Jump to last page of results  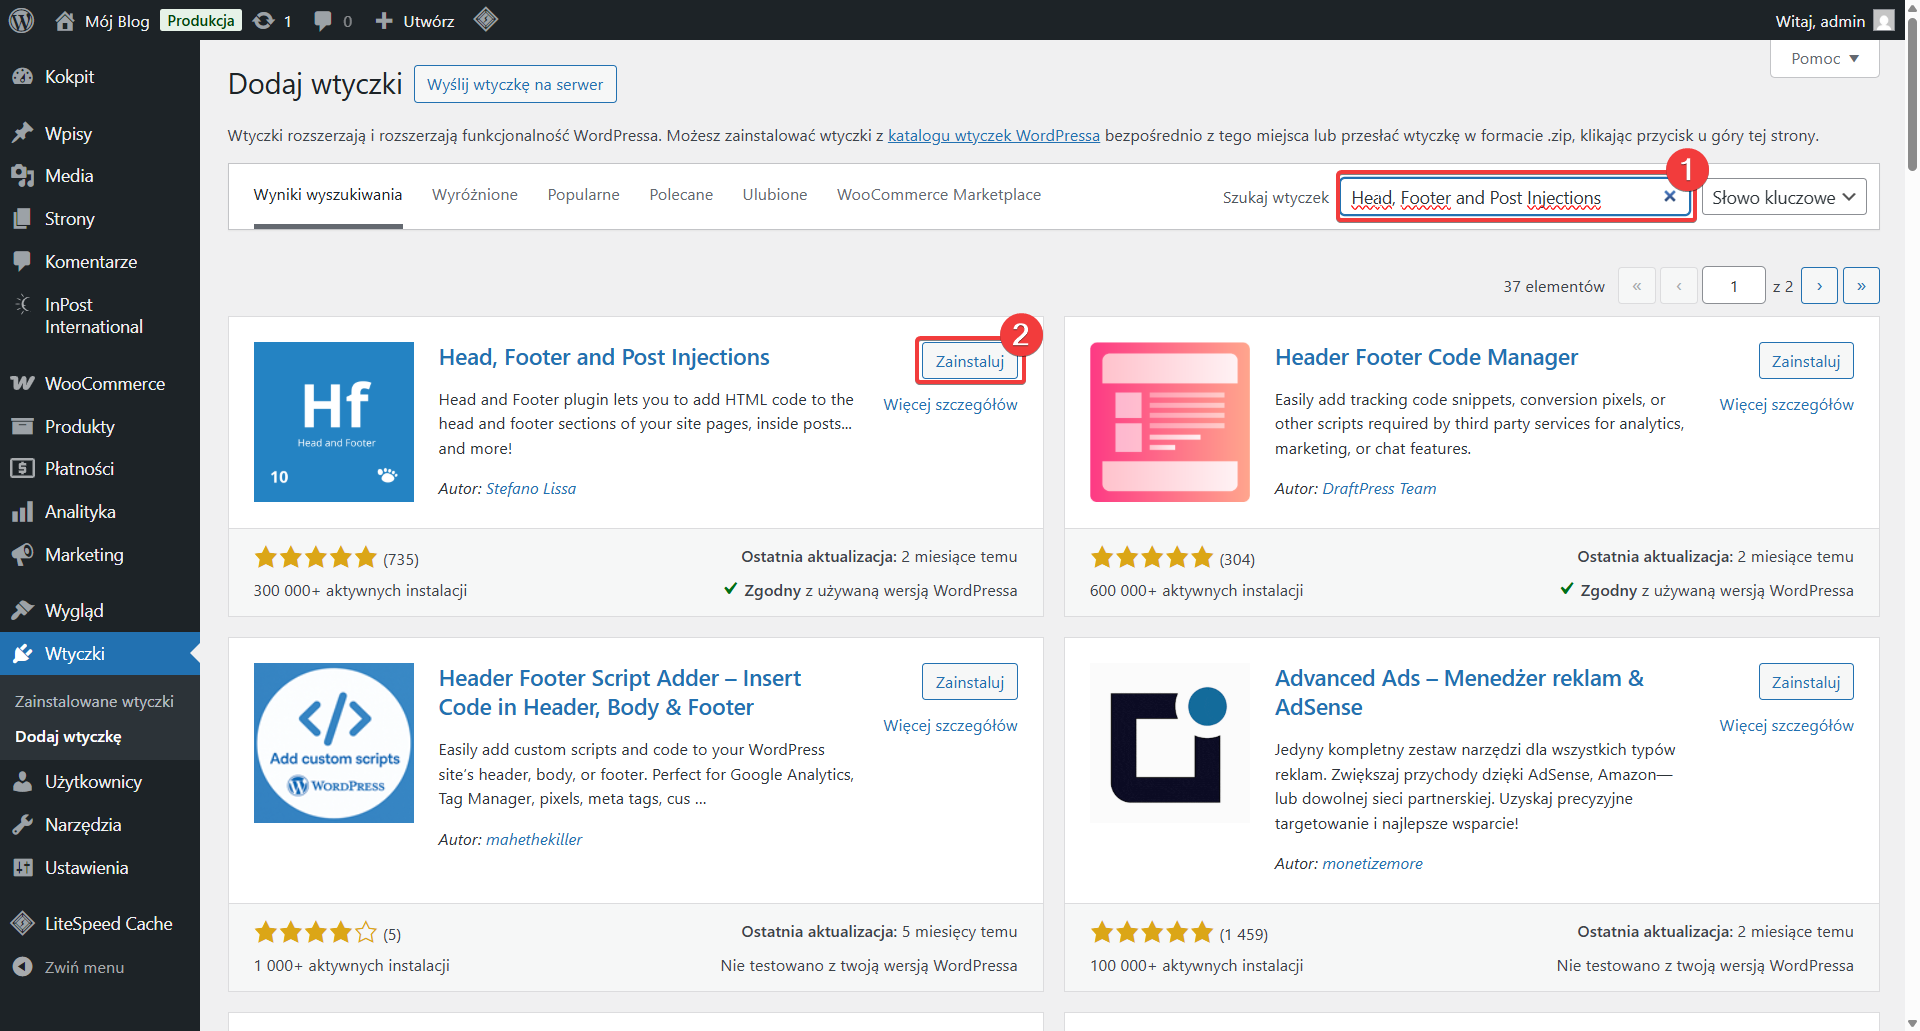pyautogui.click(x=1861, y=286)
